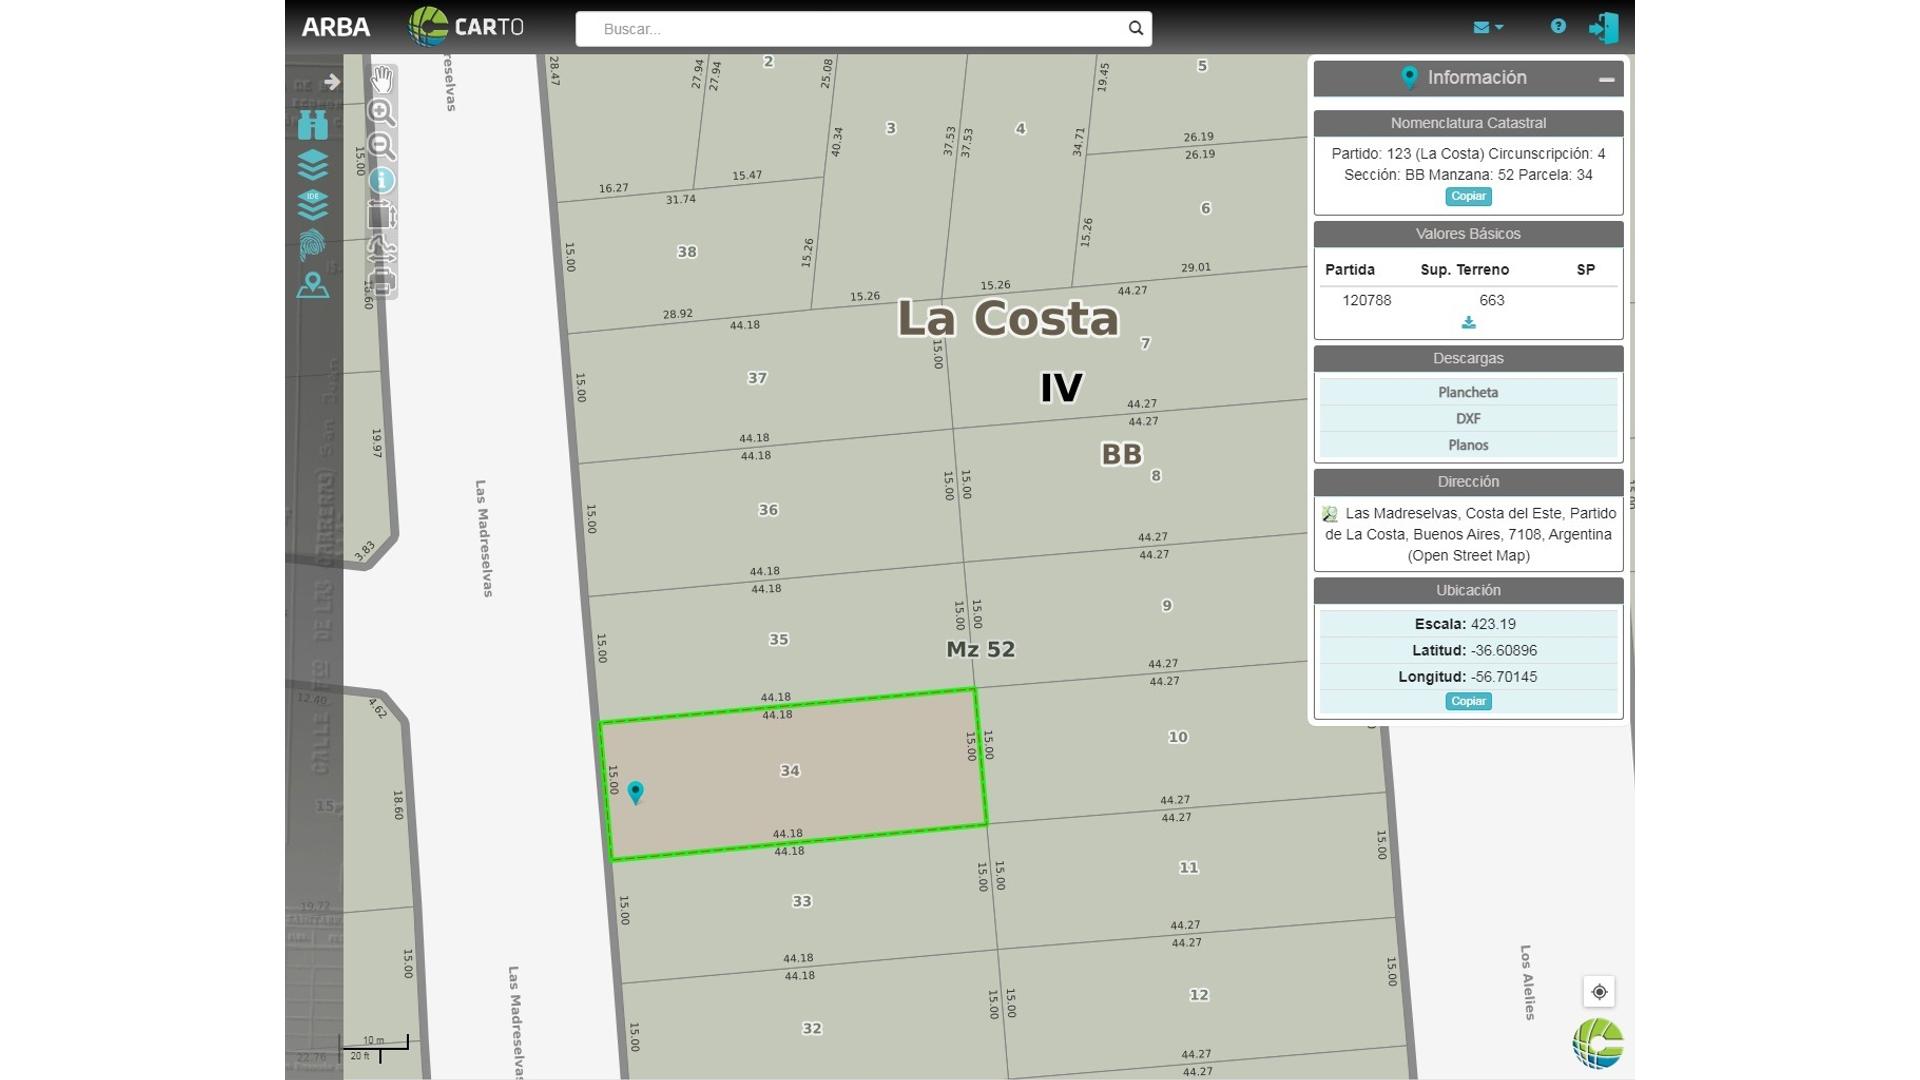Open the IDE layers panel
This screenshot has width=1920, height=1080.
pyautogui.click(x=313, y=205)
